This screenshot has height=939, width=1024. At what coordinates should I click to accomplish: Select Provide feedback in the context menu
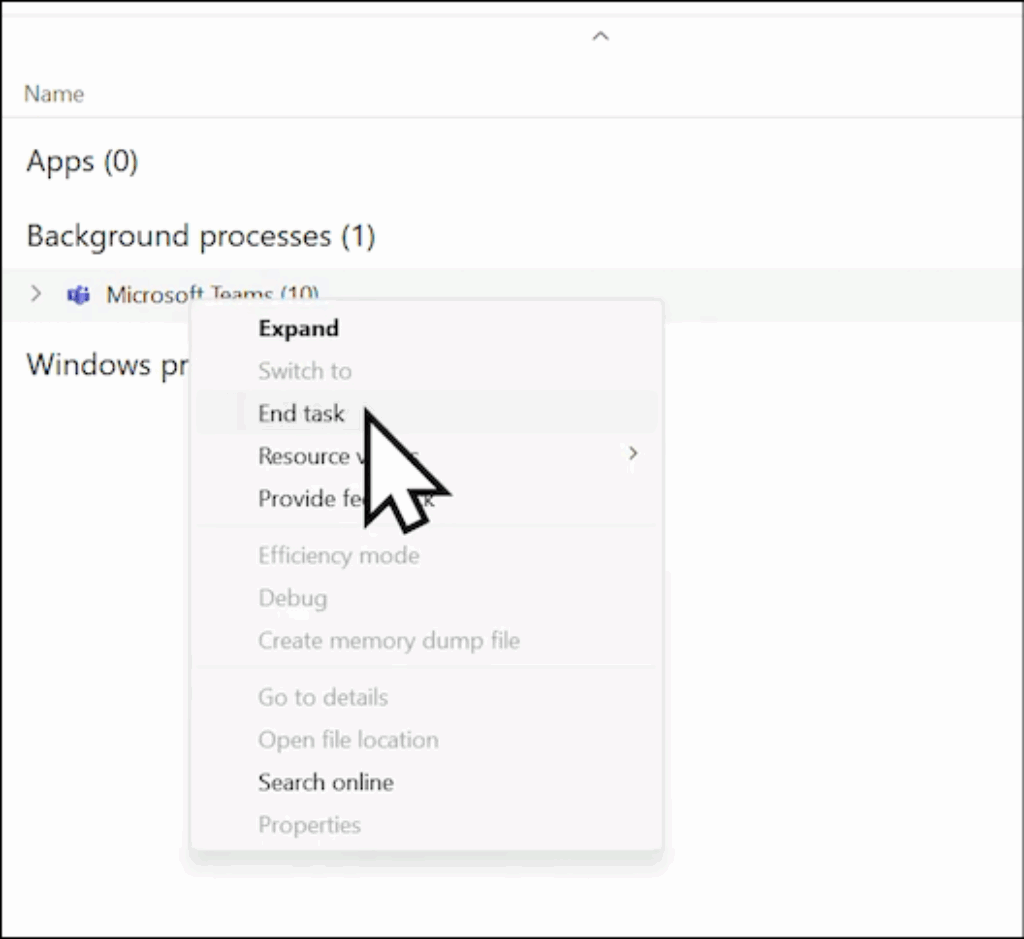[x=302, y=498]
